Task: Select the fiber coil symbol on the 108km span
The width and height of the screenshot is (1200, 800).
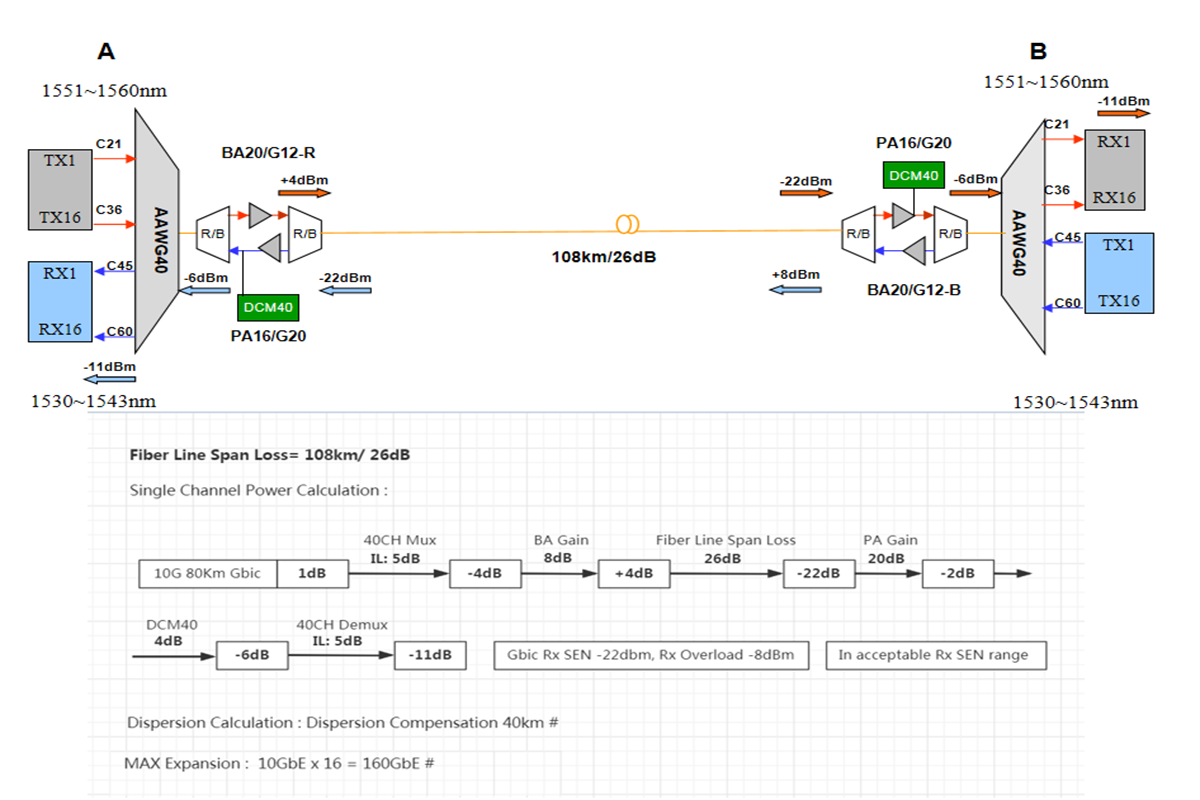Action: [x=628, y=222]
